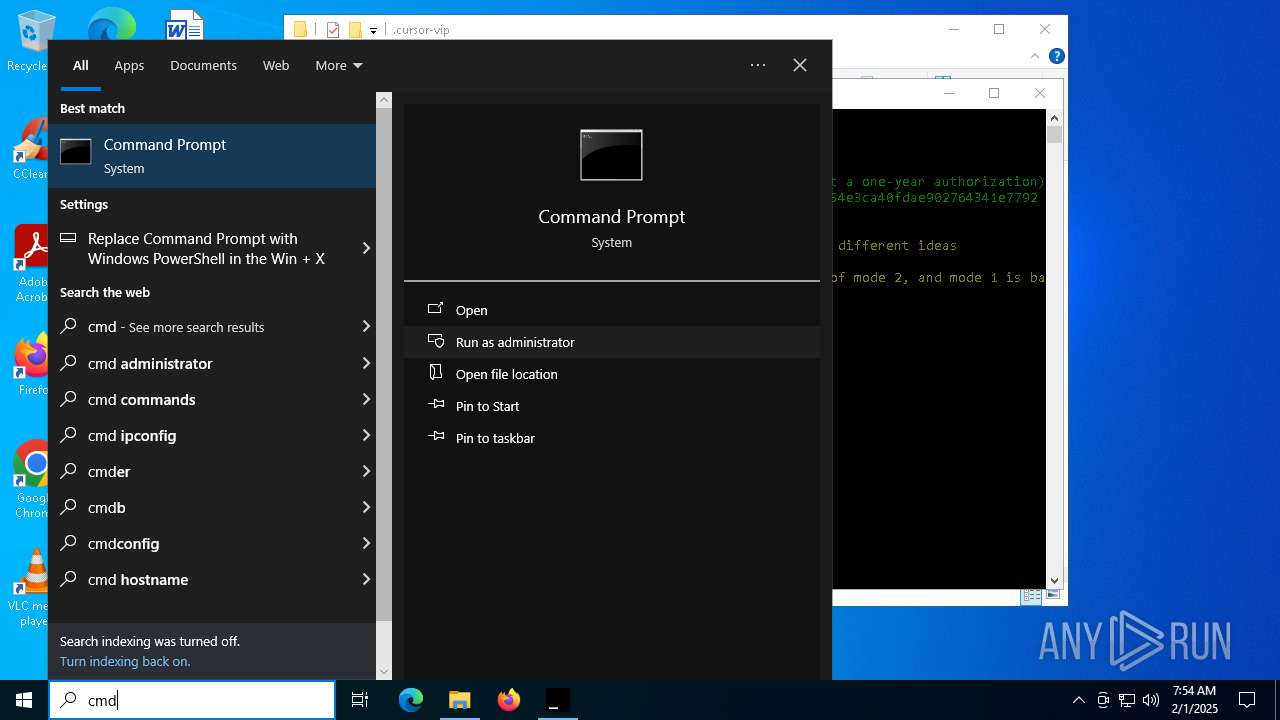Click the tray security/meet now icon
Screen dimensions: 1280x720
coord(1103,700)
